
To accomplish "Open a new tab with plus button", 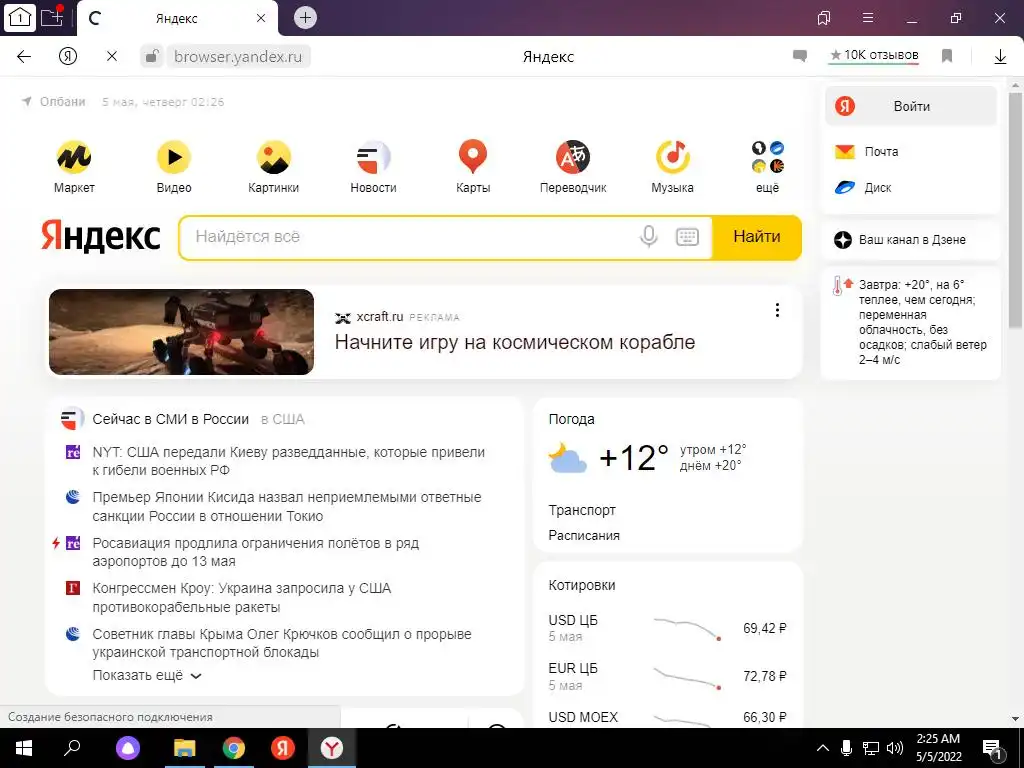I will (305, 18).
